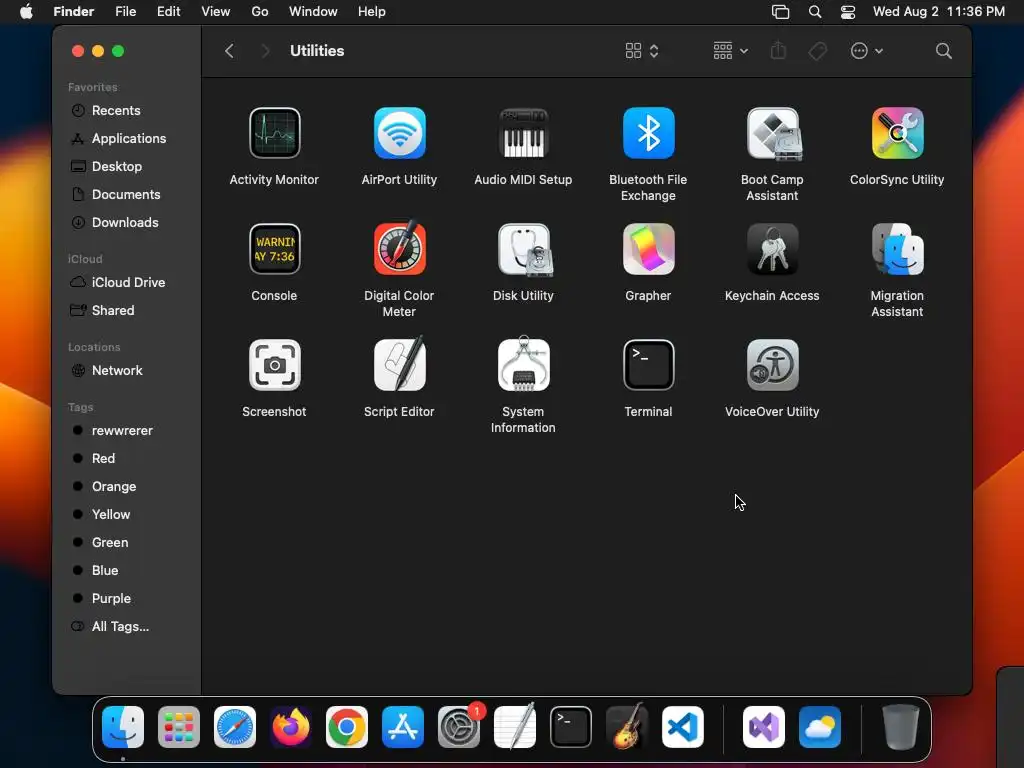The width and height of the screenshot is (1024, 768).
Task: Open the Finder search magnifier
Action: pos(943,51)
